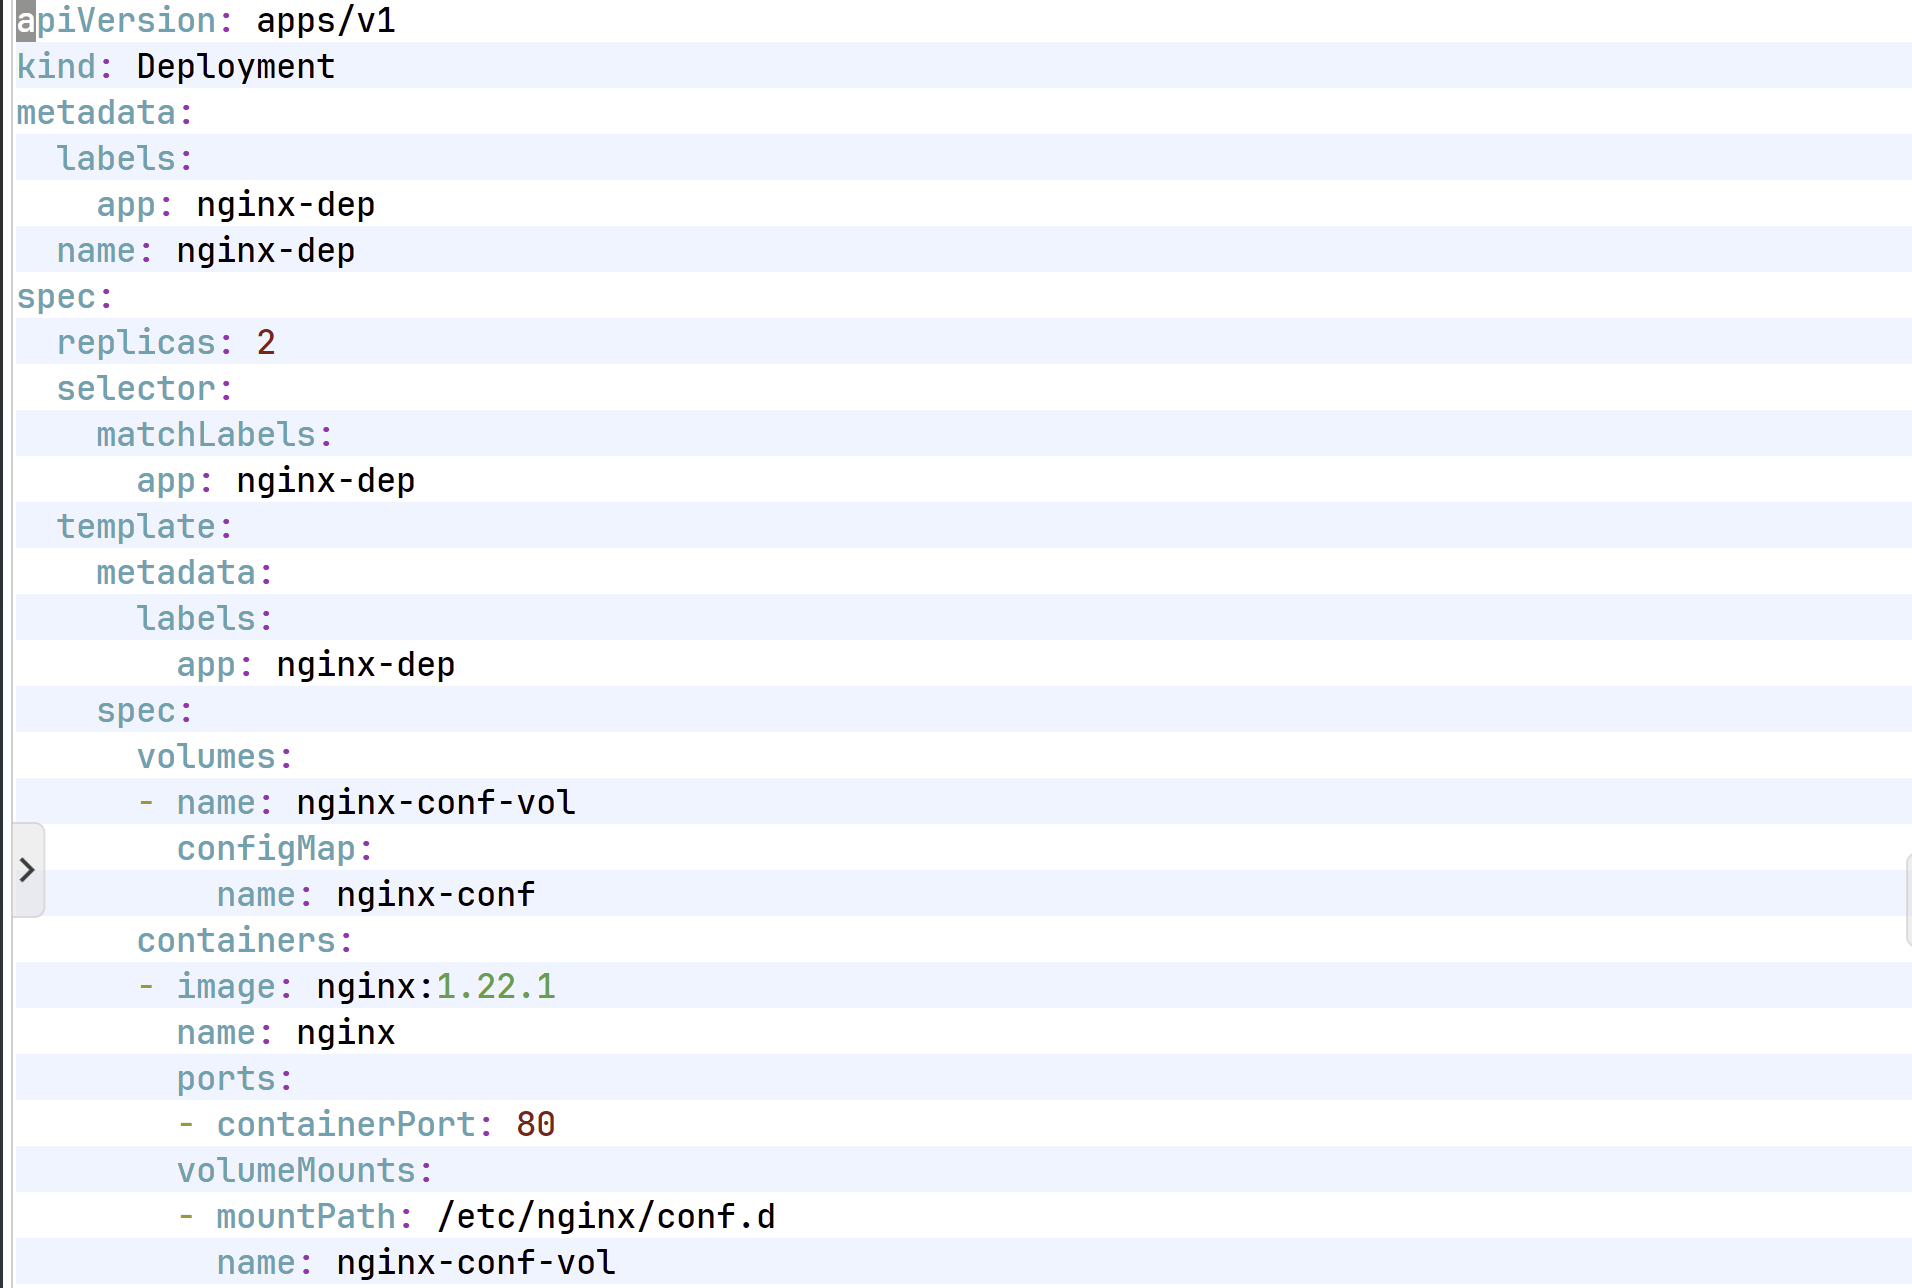Click the selector key
Image resolution: width=1912 pixels, height=1288 pixels.
136,389
